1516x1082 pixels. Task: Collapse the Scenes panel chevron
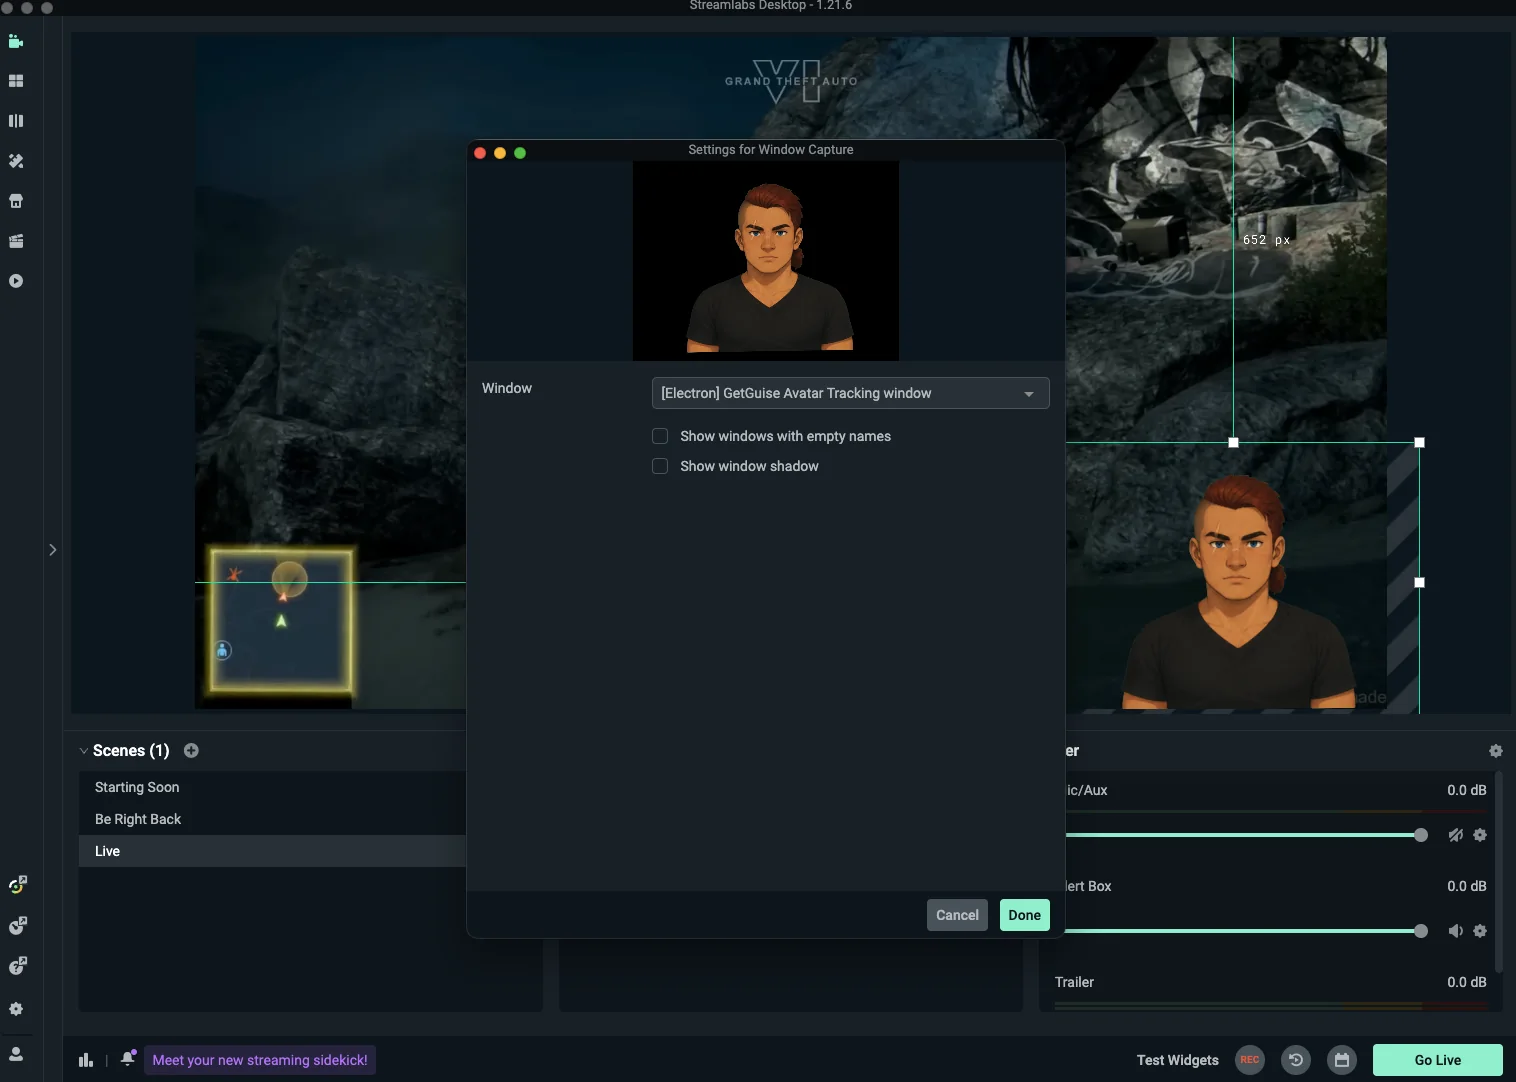(83, 751)
